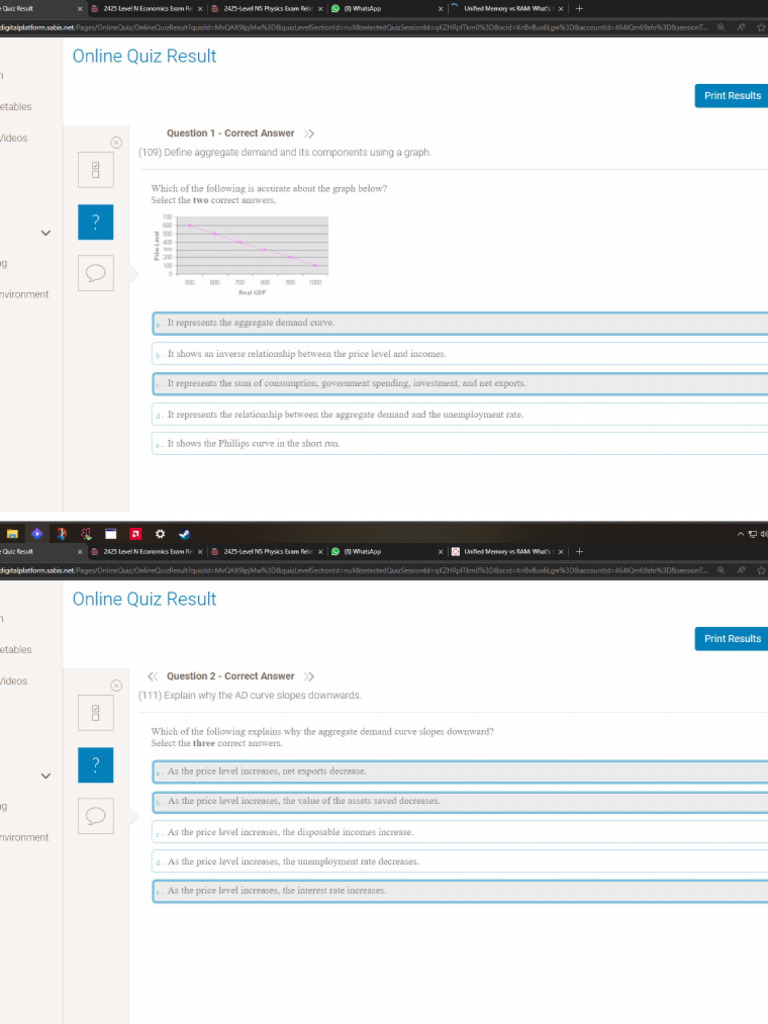
Task: Select the blue question mark on the Question 2 page
Action: [95, 765]
